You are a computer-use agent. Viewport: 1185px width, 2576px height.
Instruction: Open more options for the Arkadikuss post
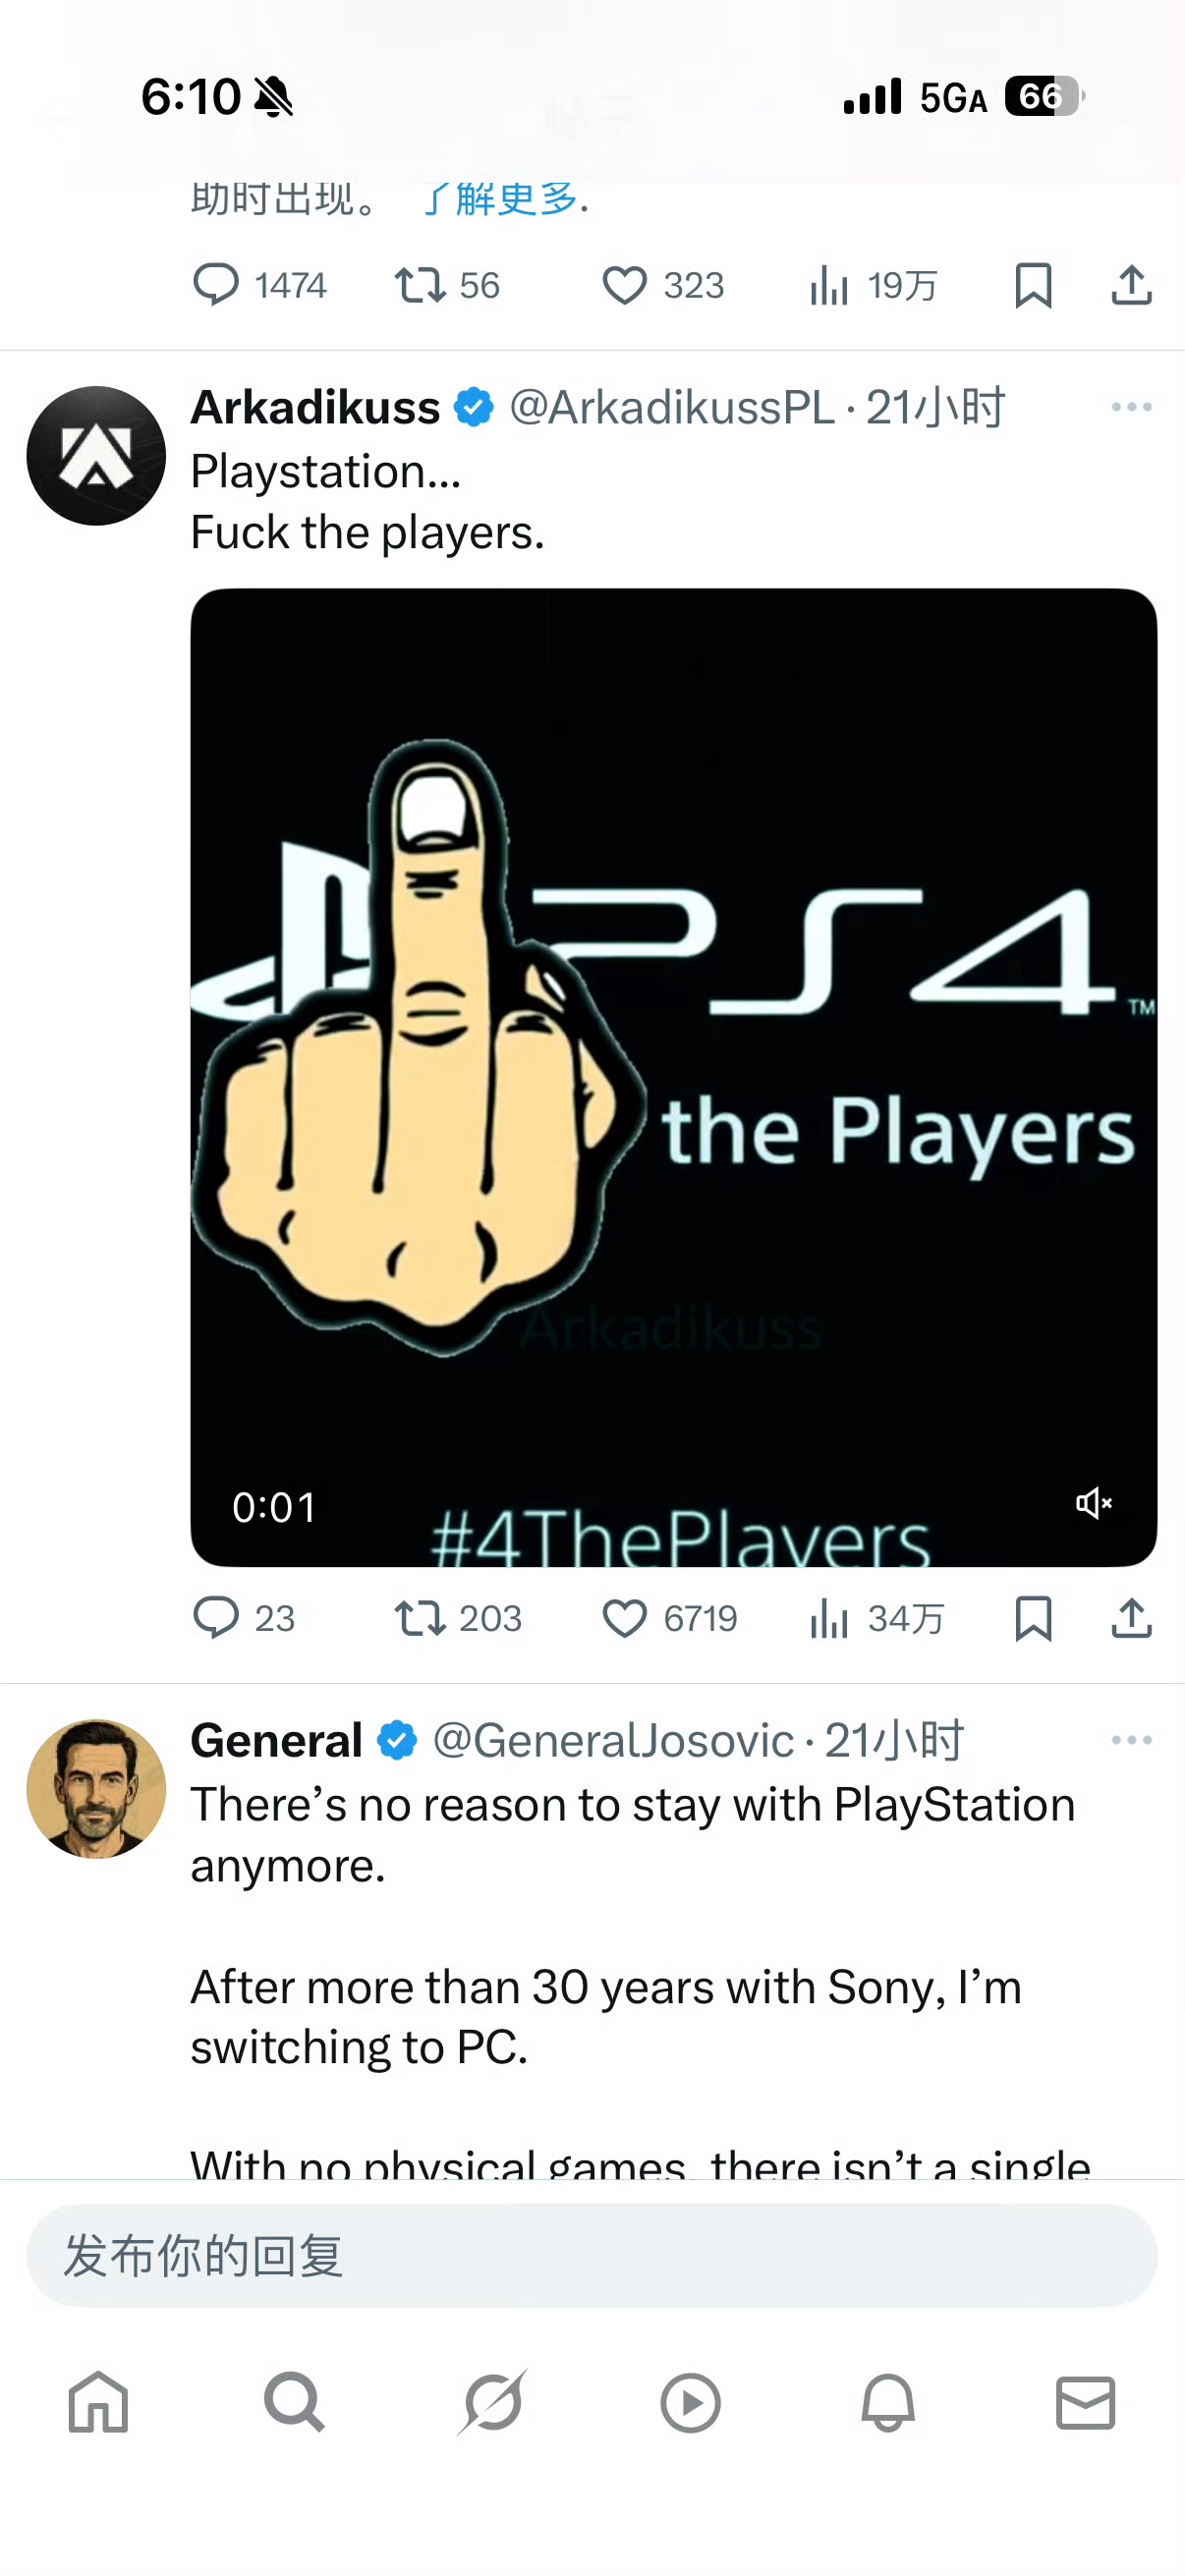point(1131,407)
